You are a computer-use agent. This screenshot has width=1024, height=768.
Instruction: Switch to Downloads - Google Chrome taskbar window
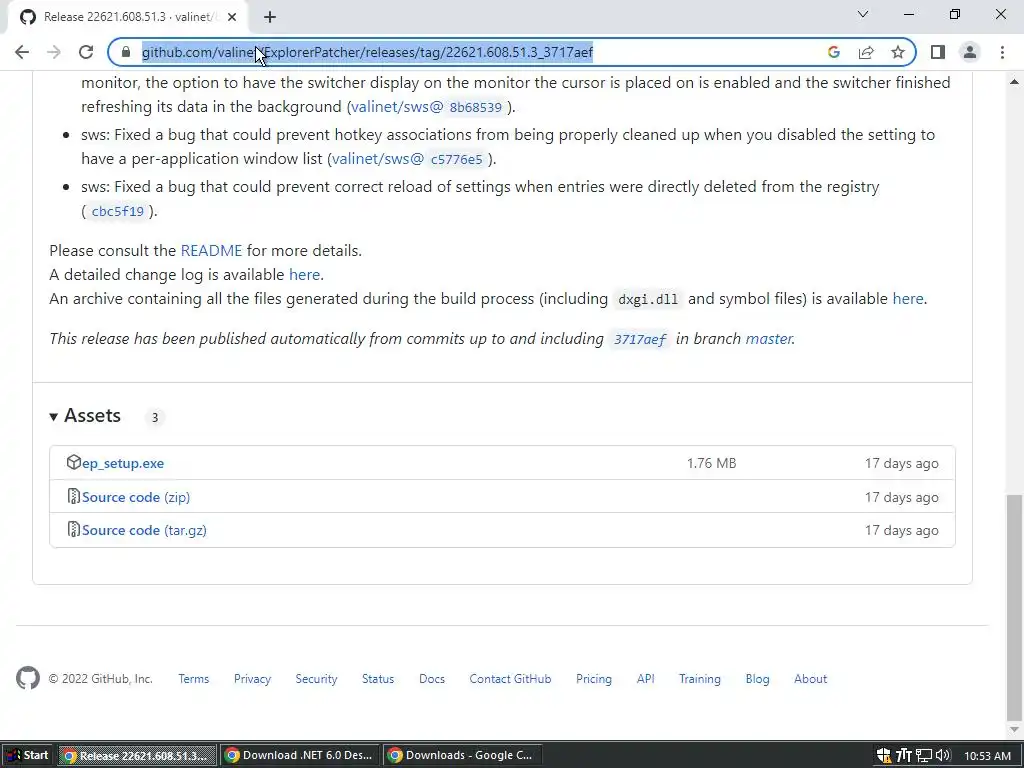(x=461, y=756)
